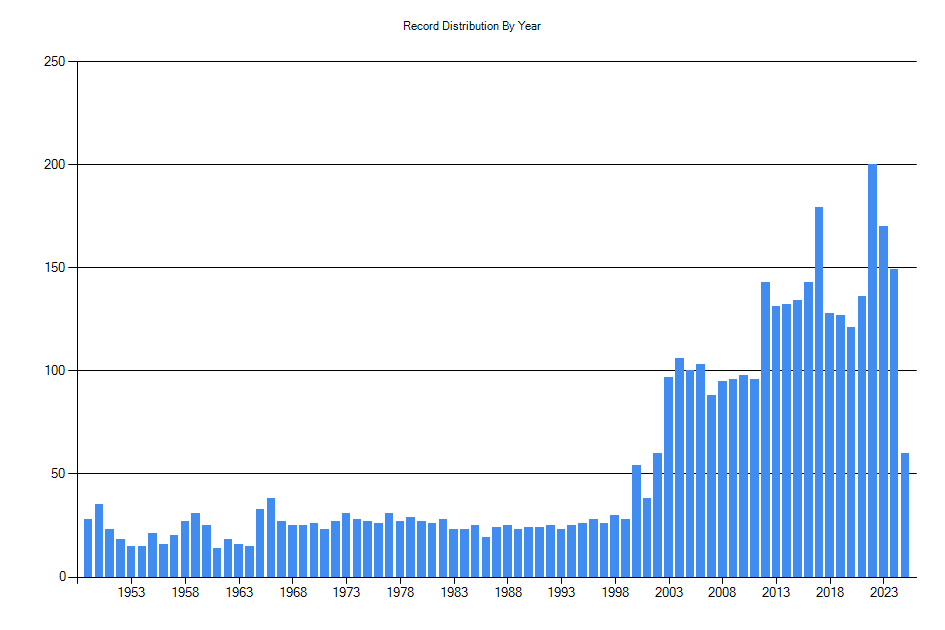Screen dimensions: 945x630
Task: Select the final short bar for 2025
Action: [x=905, y=515]
